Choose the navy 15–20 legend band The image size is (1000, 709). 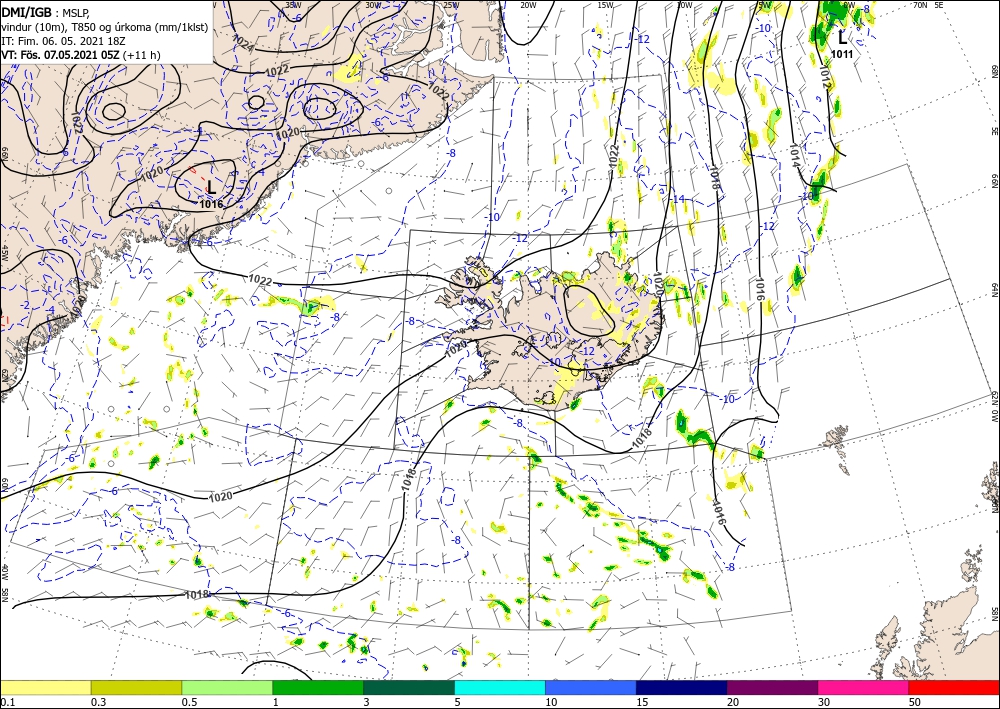(x=682, y=687)
